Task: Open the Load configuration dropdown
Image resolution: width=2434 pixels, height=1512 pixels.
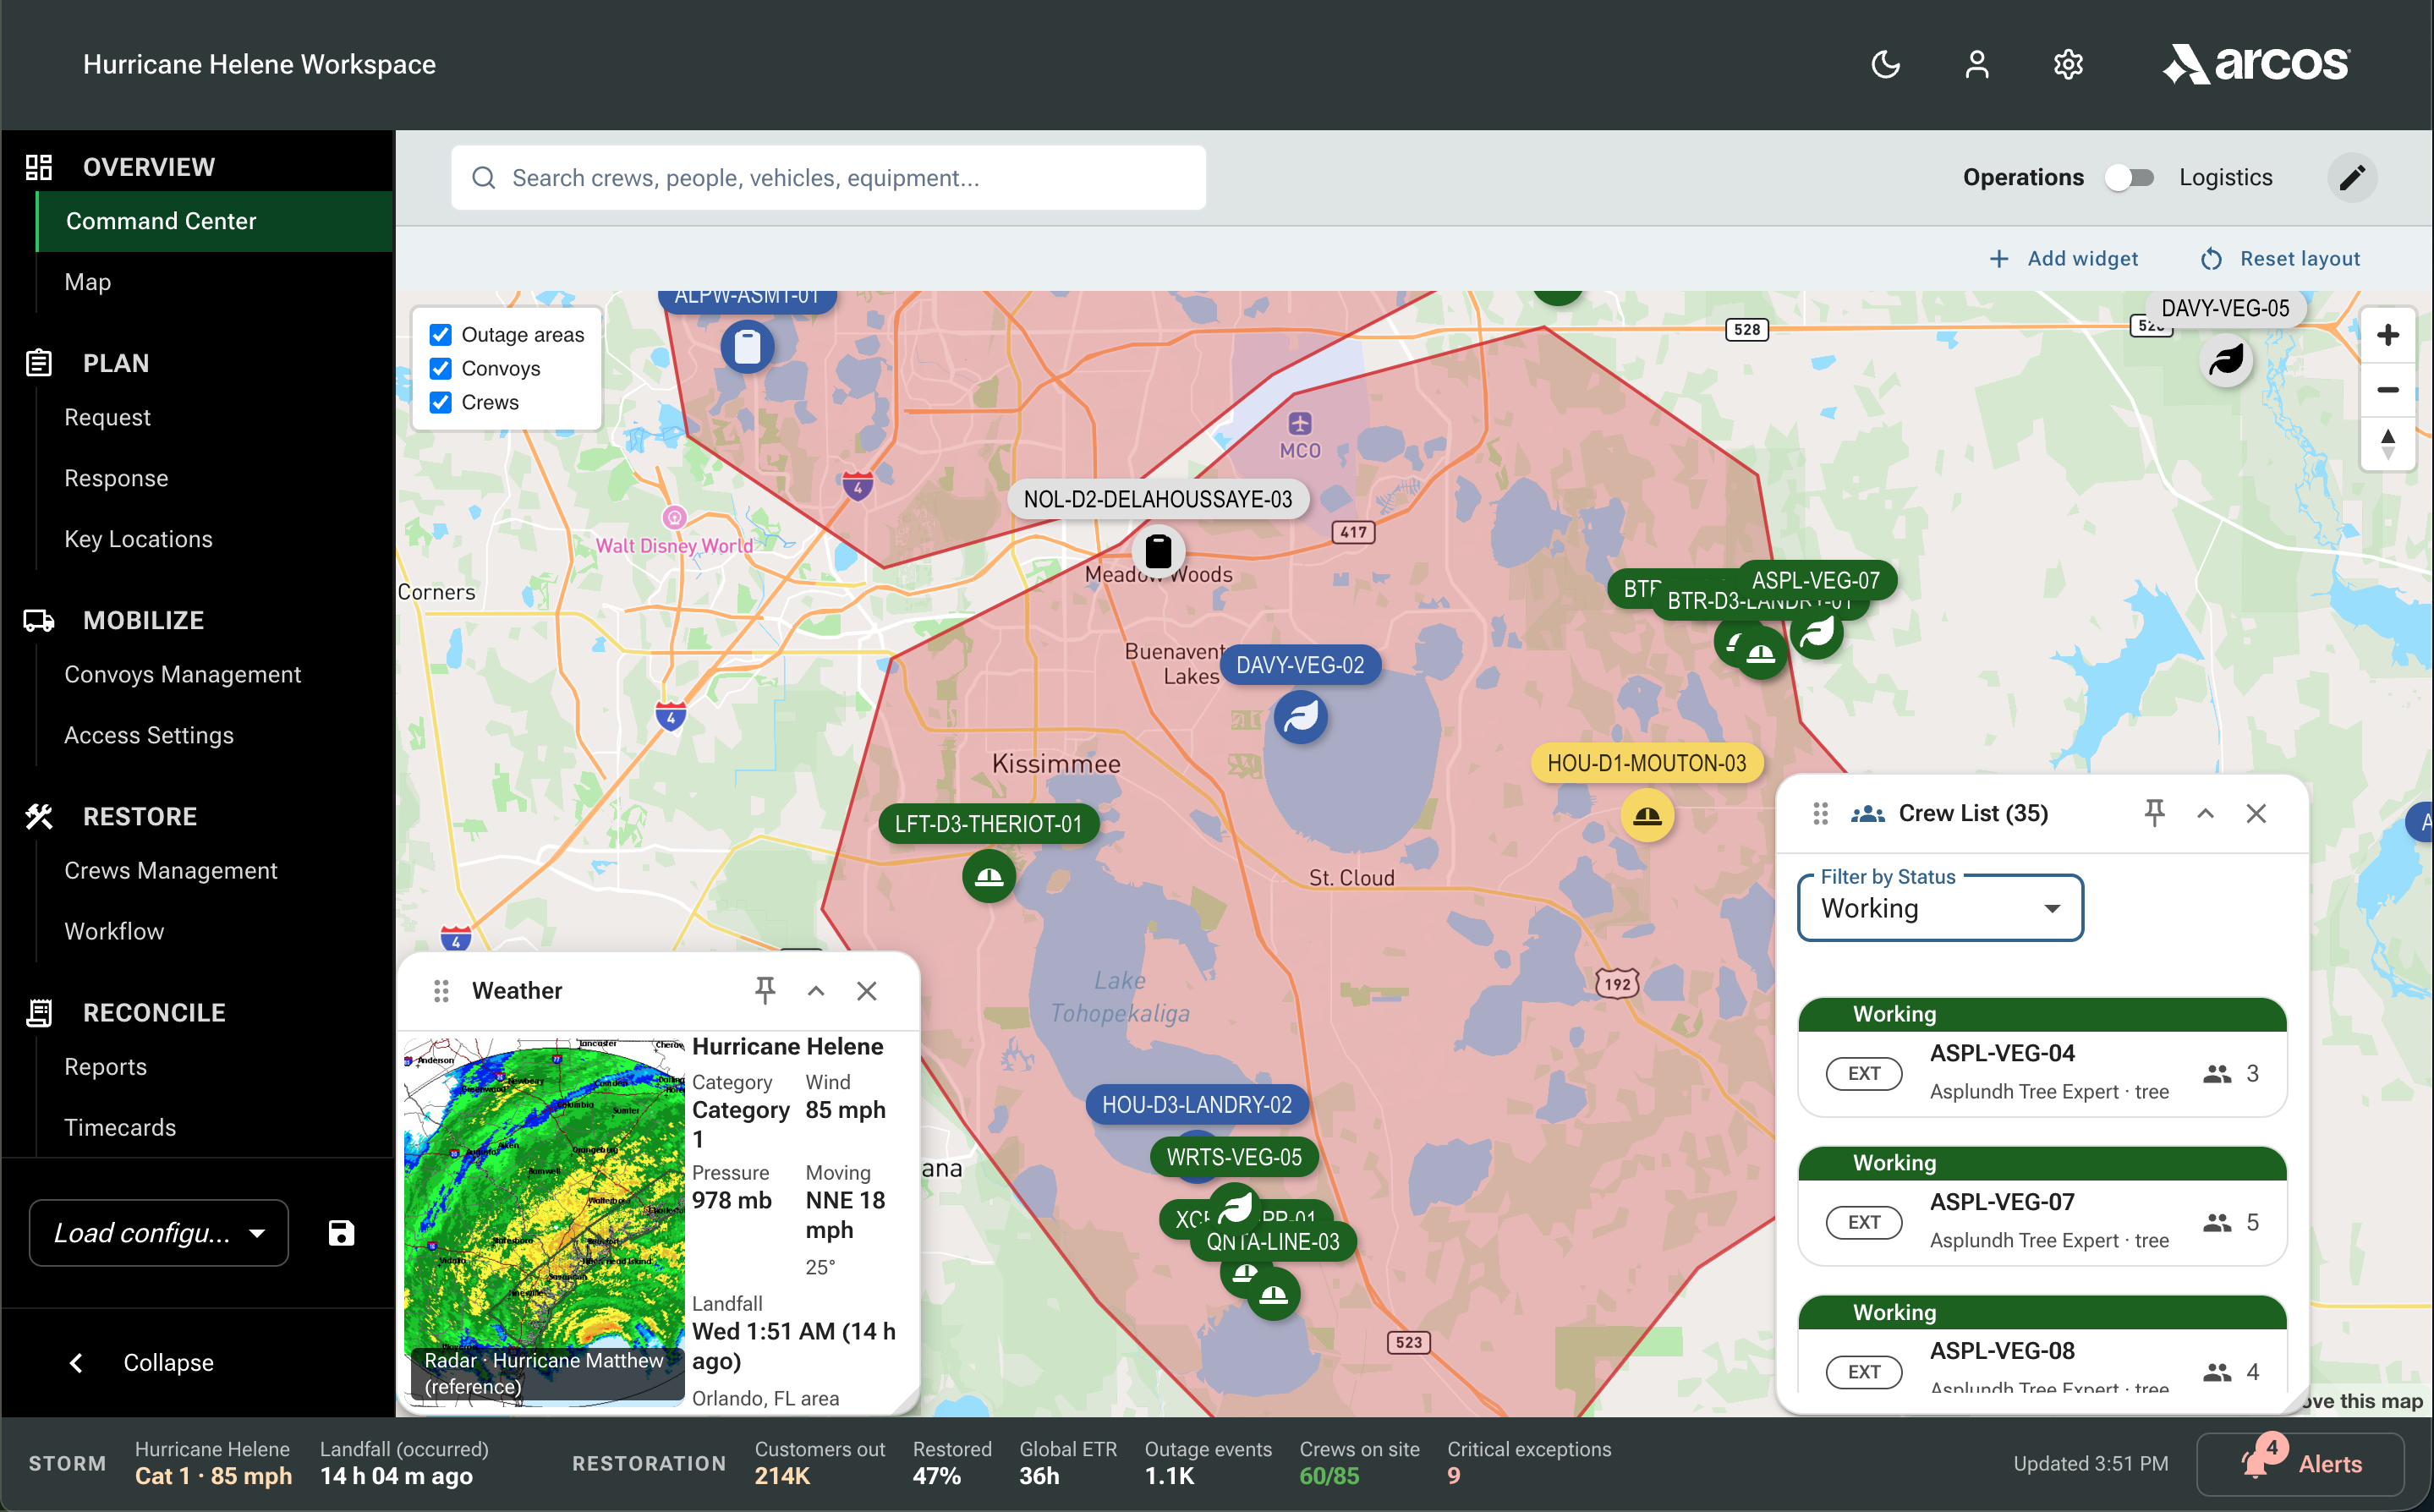Action: (159, 1233)
